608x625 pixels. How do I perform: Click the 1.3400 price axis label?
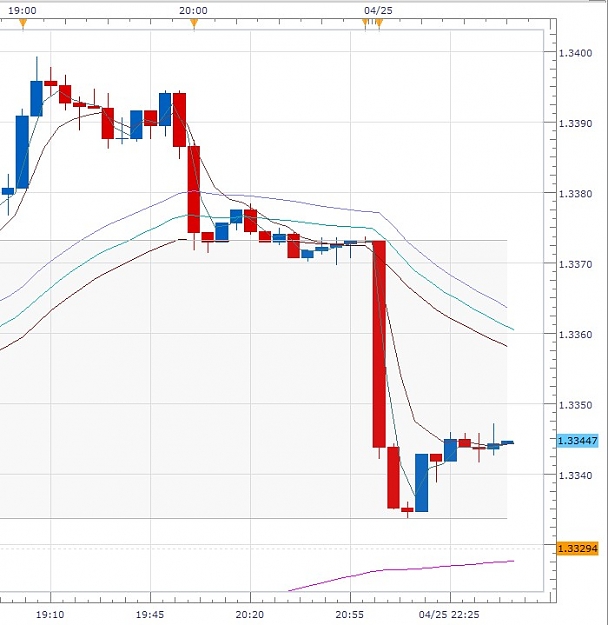[x=575, y=53]
